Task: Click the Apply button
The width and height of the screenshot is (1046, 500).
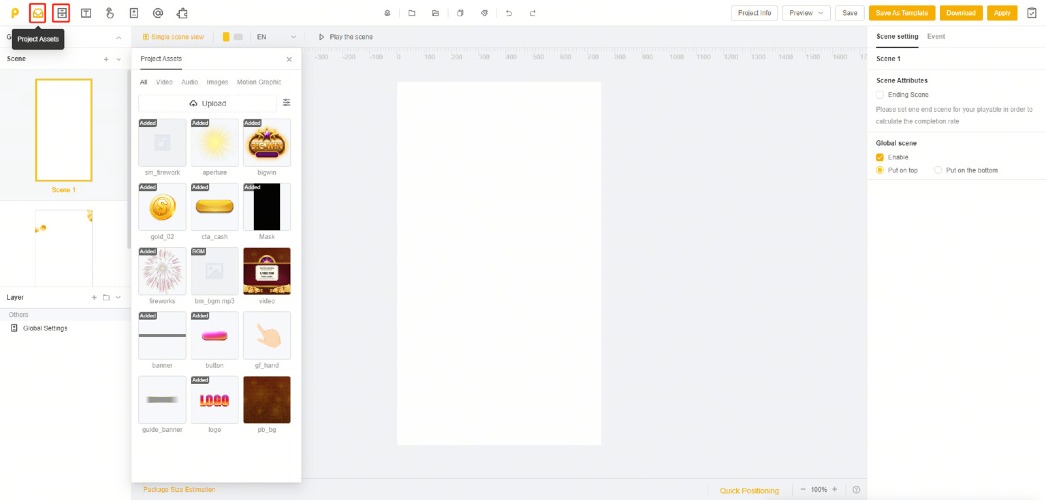Action: point(1002,13)
